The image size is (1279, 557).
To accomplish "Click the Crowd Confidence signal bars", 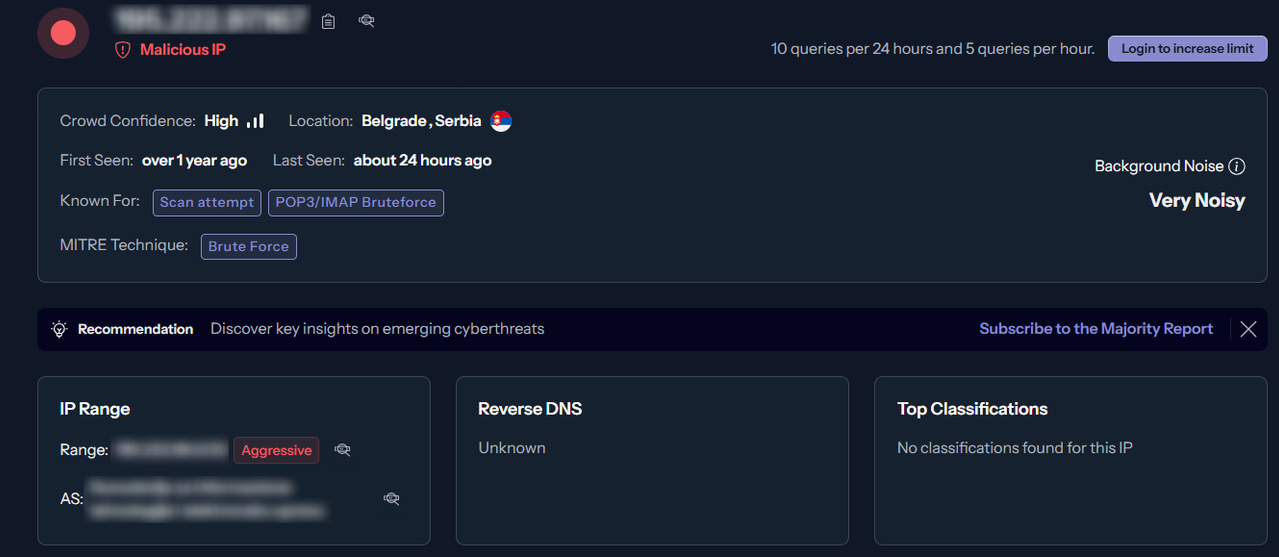I will 256,121.
